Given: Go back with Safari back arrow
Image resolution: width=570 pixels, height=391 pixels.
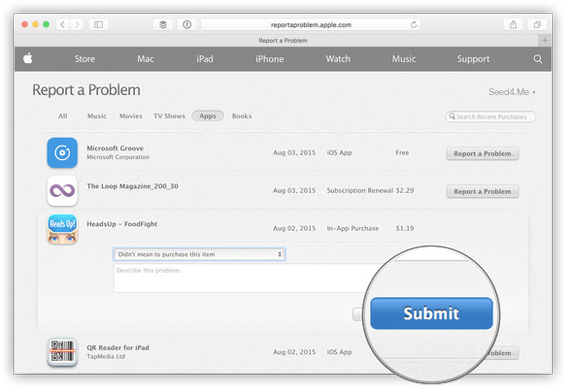Looking at the screenshot, I should 63,24.
